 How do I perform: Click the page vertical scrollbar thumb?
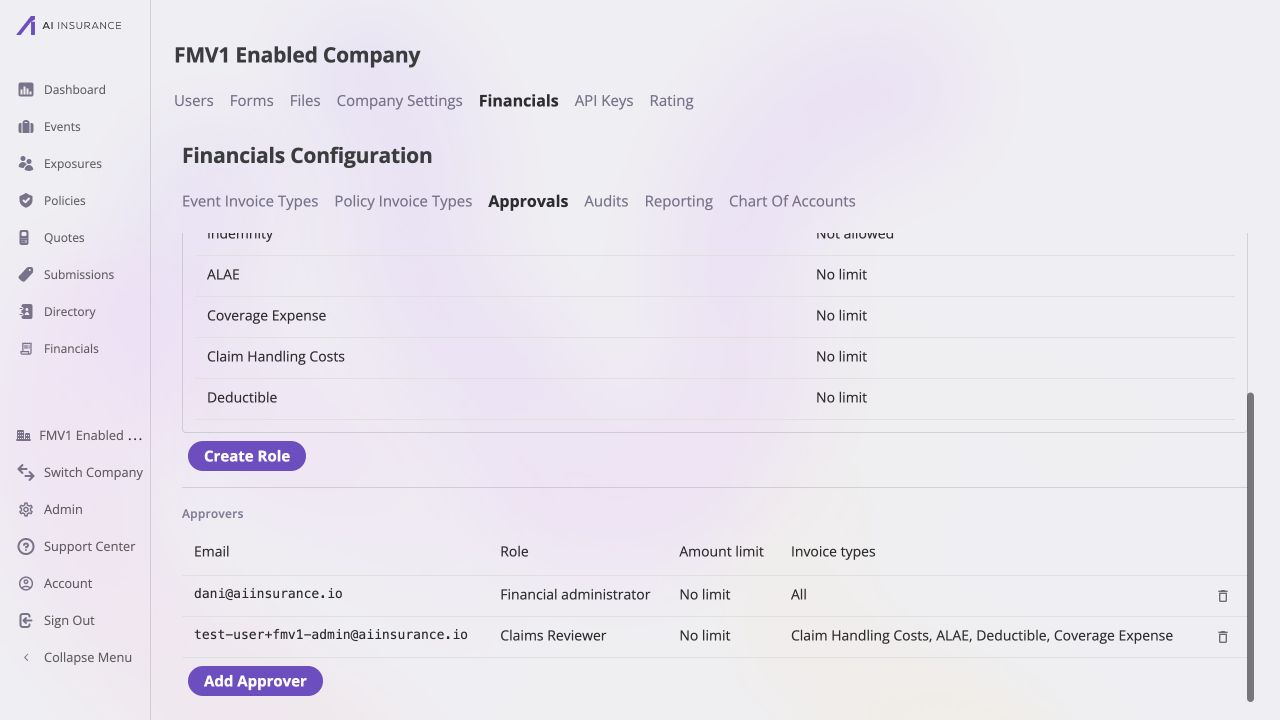[1250, 547]
